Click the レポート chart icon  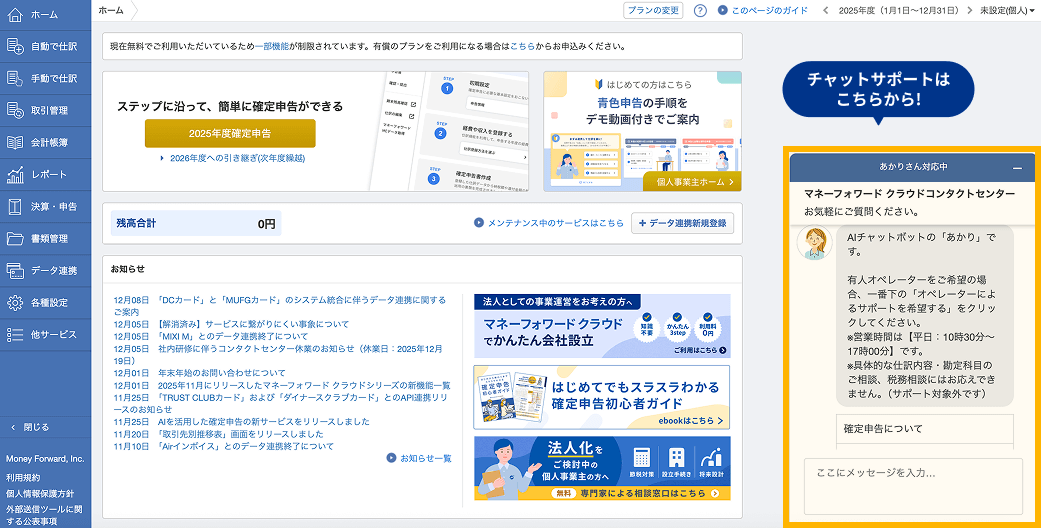(15, 174)
